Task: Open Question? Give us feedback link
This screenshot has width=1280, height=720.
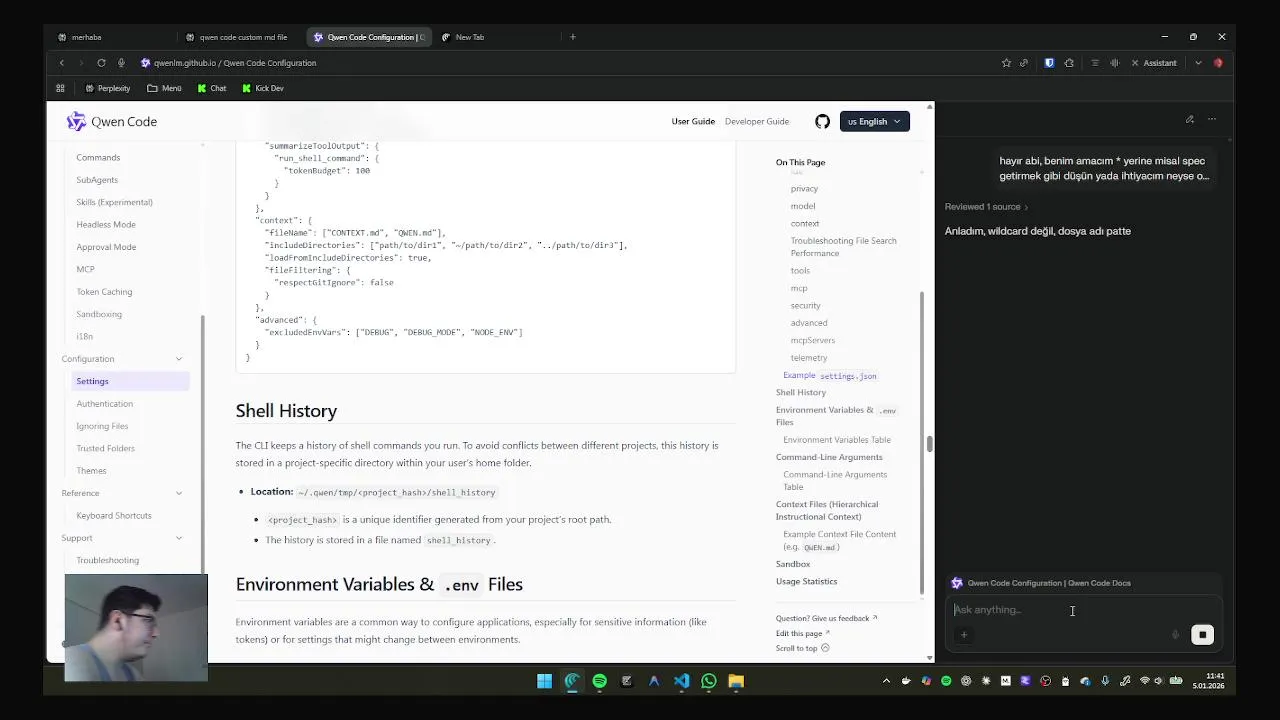Action: point(826,618)
